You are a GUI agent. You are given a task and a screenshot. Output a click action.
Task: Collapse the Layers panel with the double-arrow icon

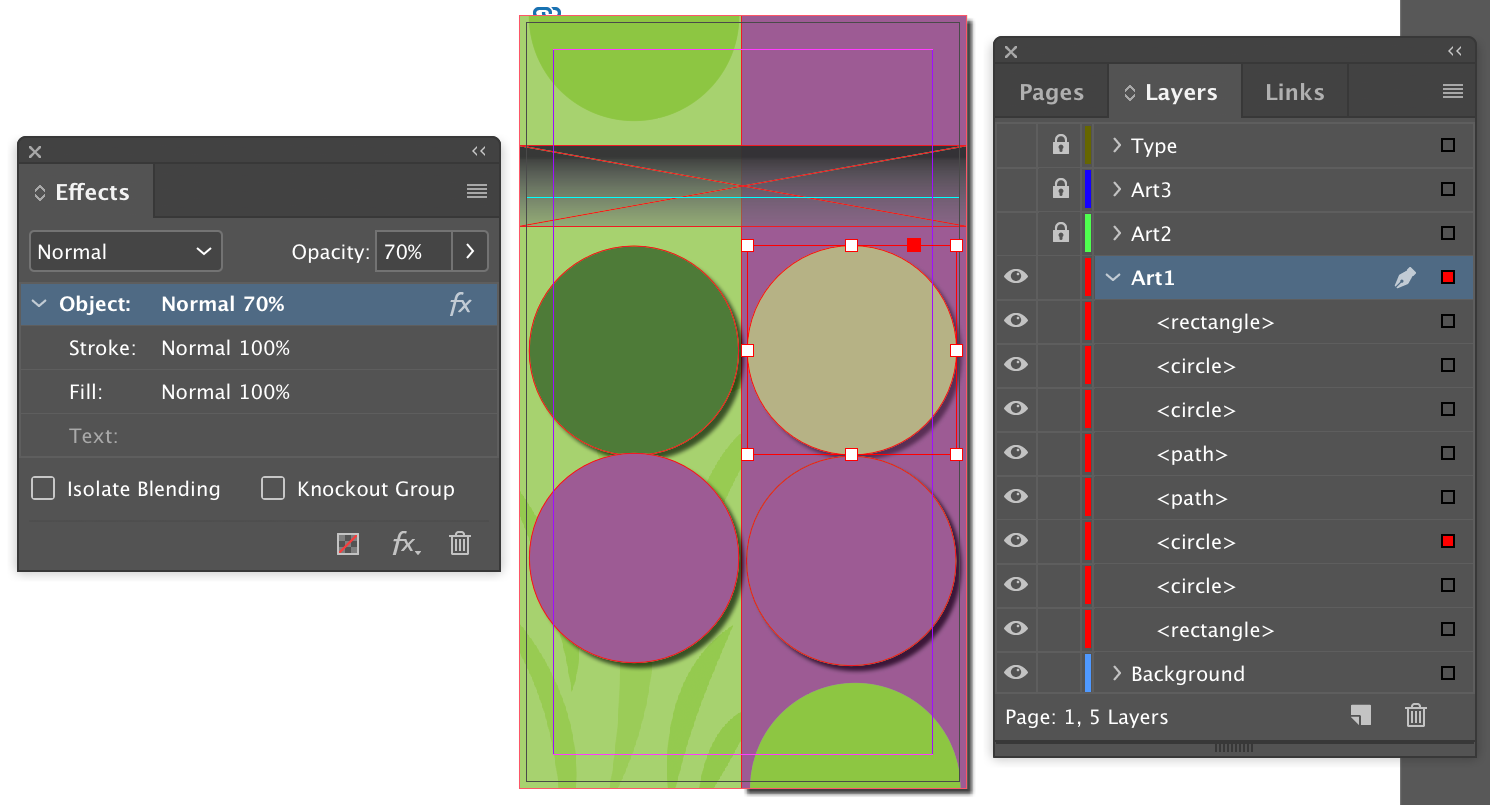pos(1455,51)
